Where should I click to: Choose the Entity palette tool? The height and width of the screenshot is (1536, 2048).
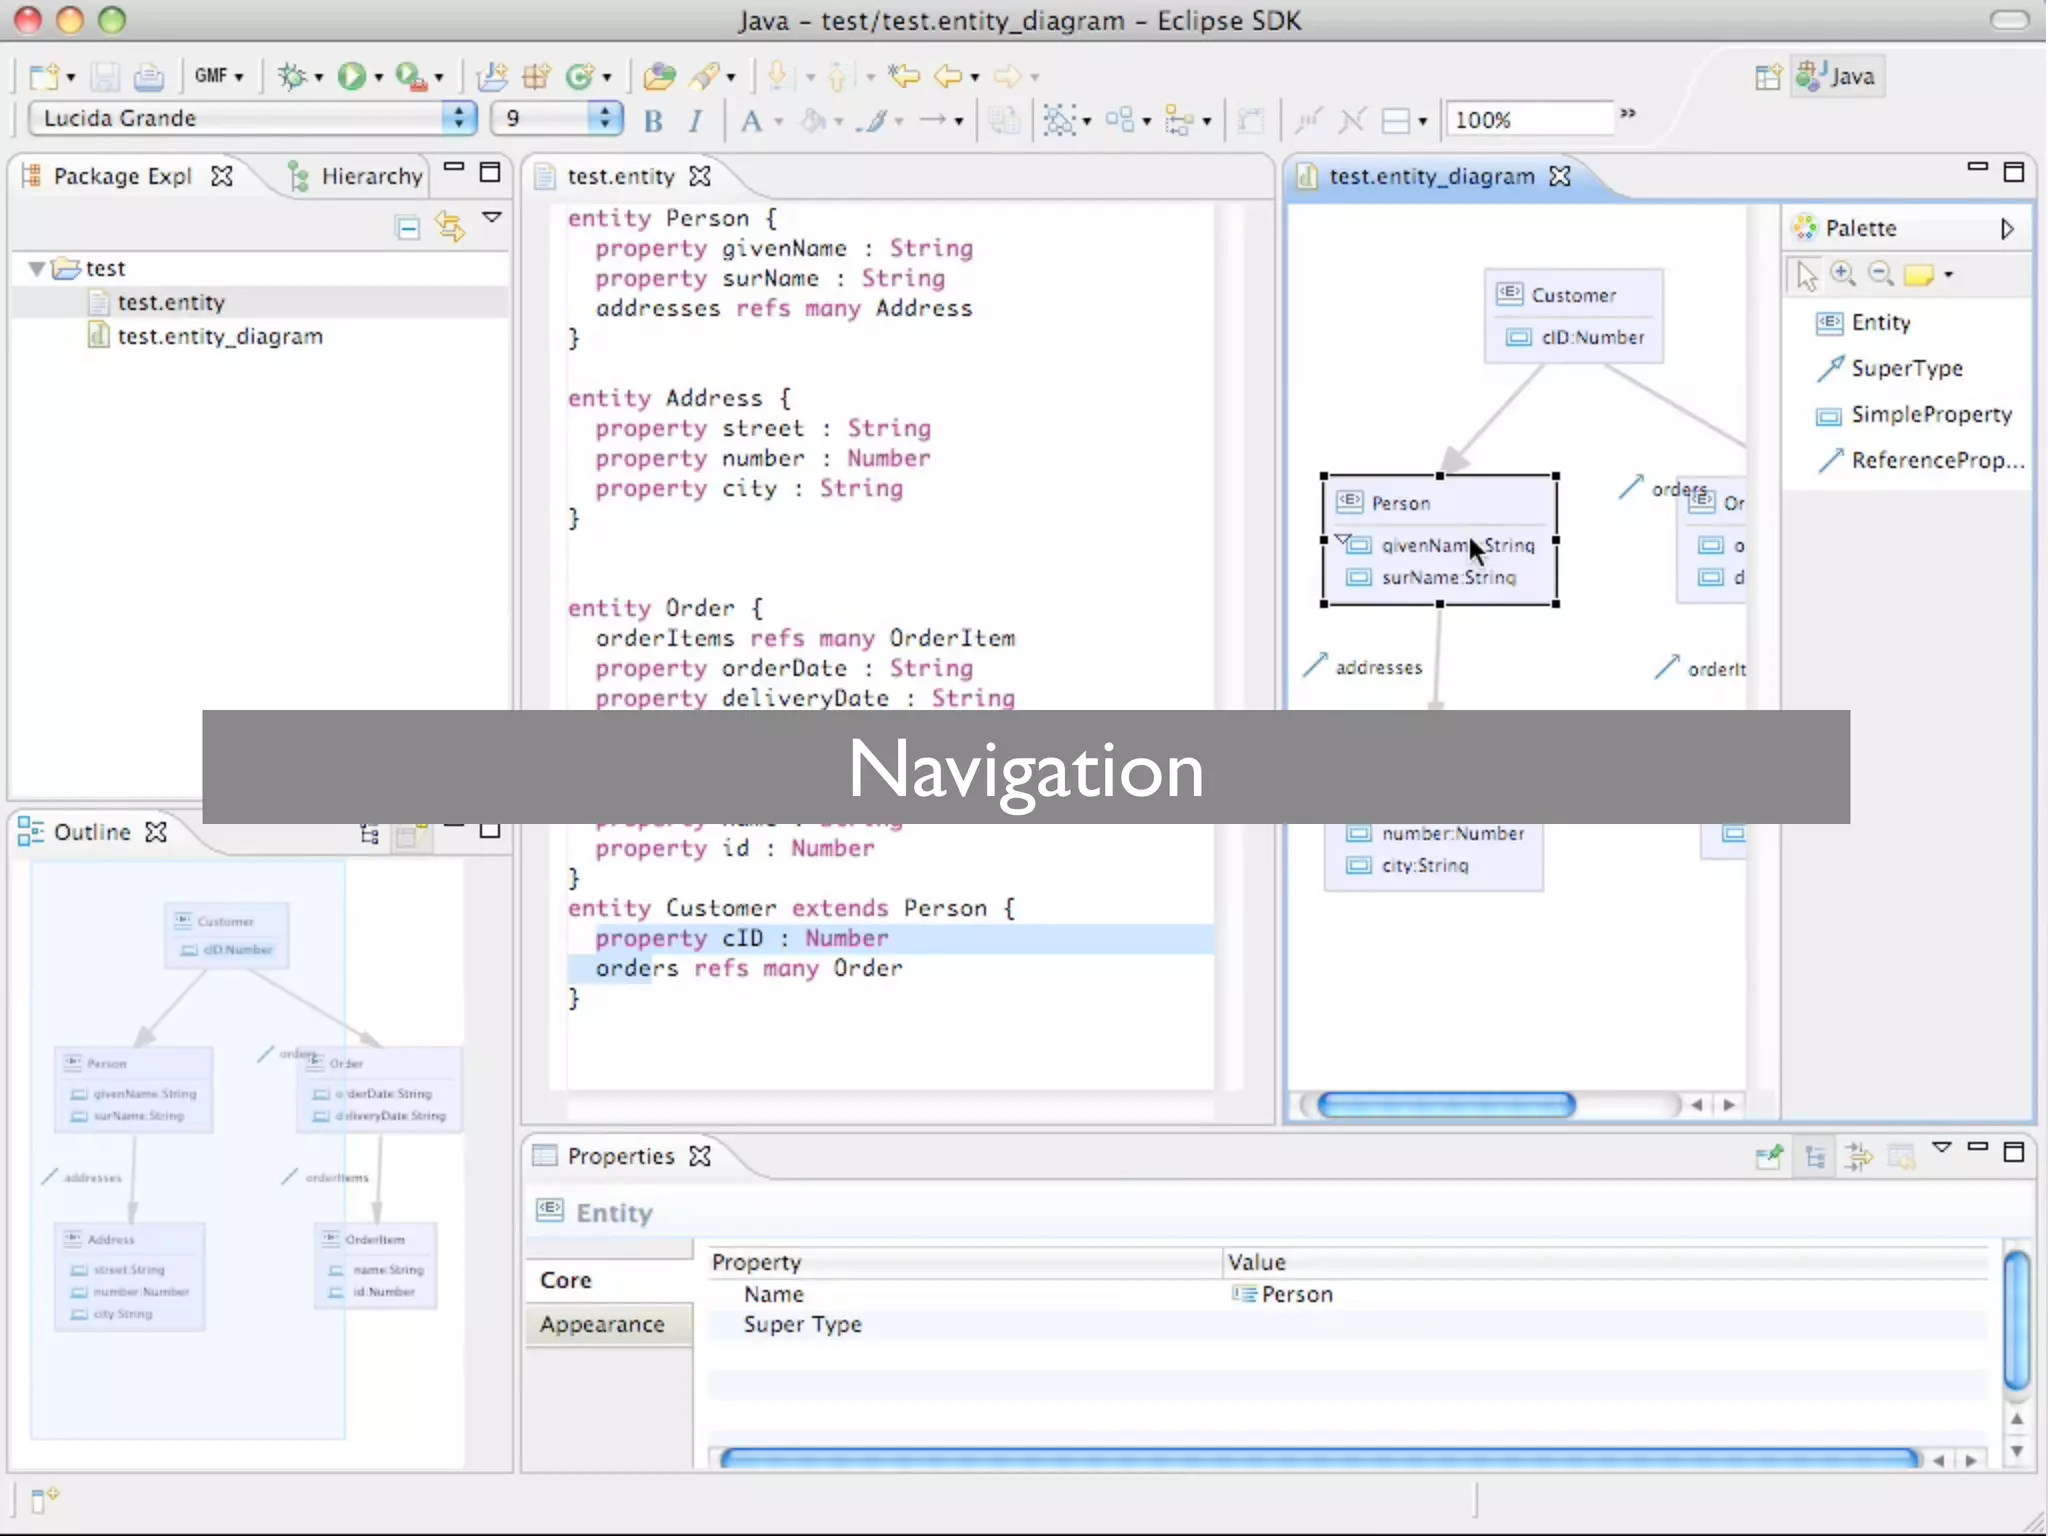(1879, 322)
